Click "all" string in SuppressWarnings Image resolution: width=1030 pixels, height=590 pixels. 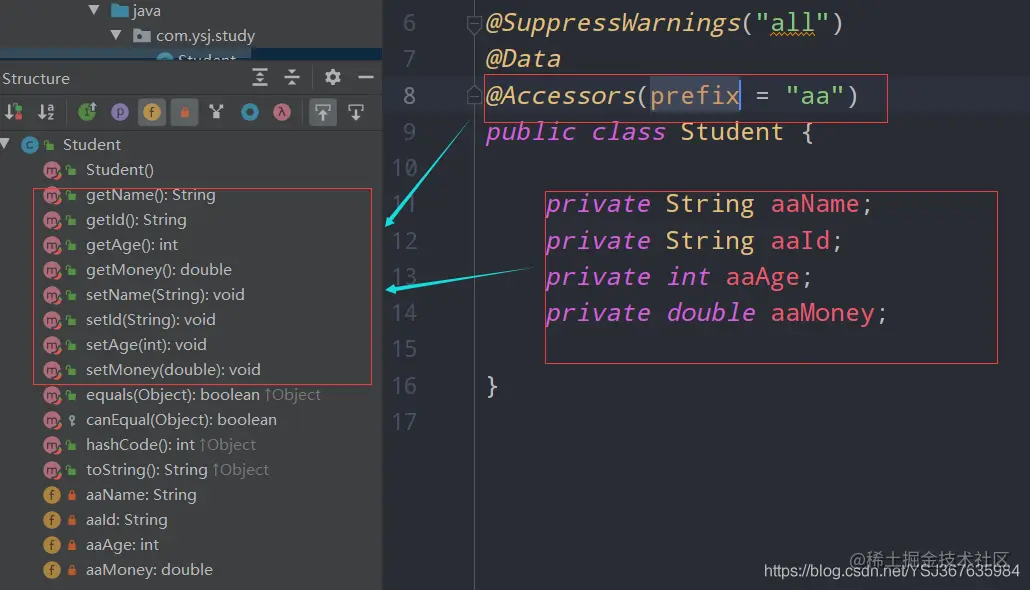coord(793,24)
